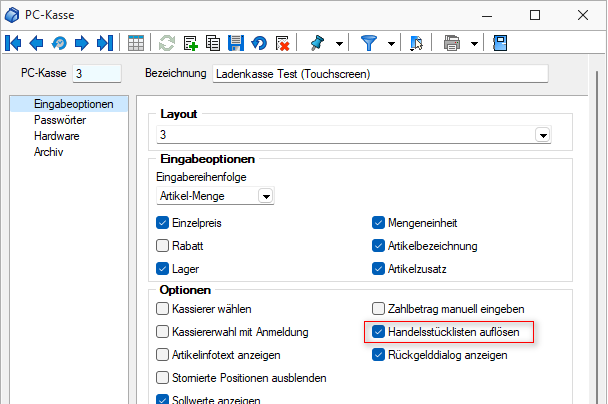Toggle the Artikelzusatz checkbox
The height and width of the screenshot is (404, 608).
click(x=378, y=269)
